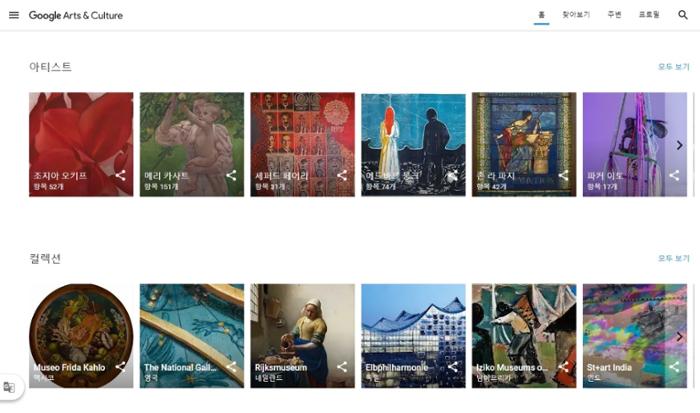
Task: Share the Museo Frida Kahlo collection
Action: tap(120, 367)
